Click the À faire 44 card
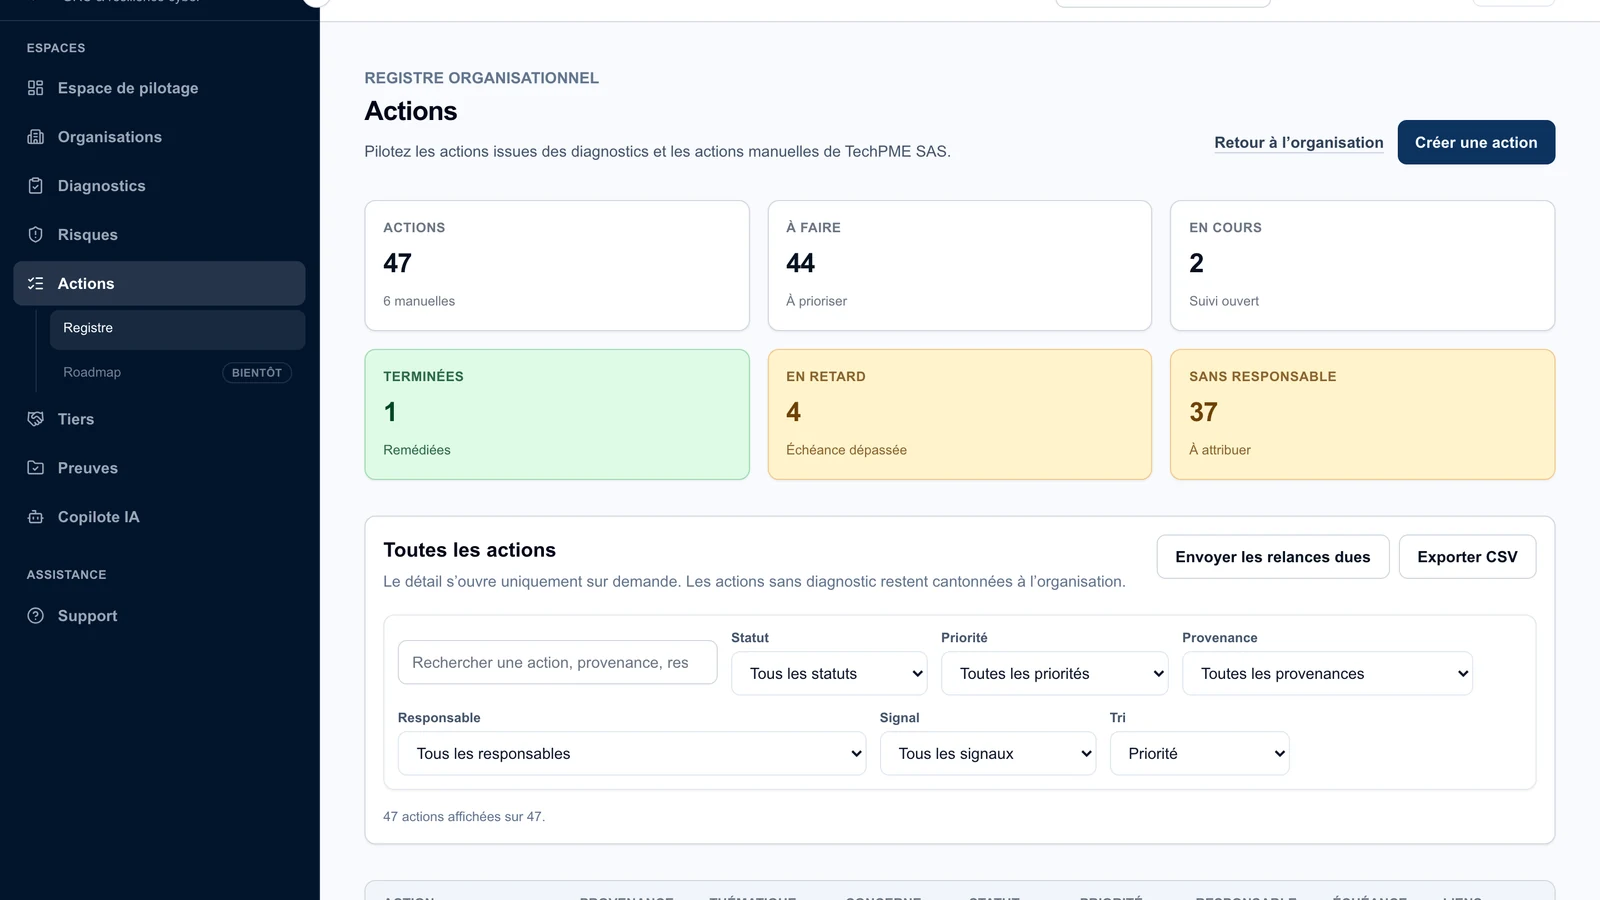 coord(960,266)
